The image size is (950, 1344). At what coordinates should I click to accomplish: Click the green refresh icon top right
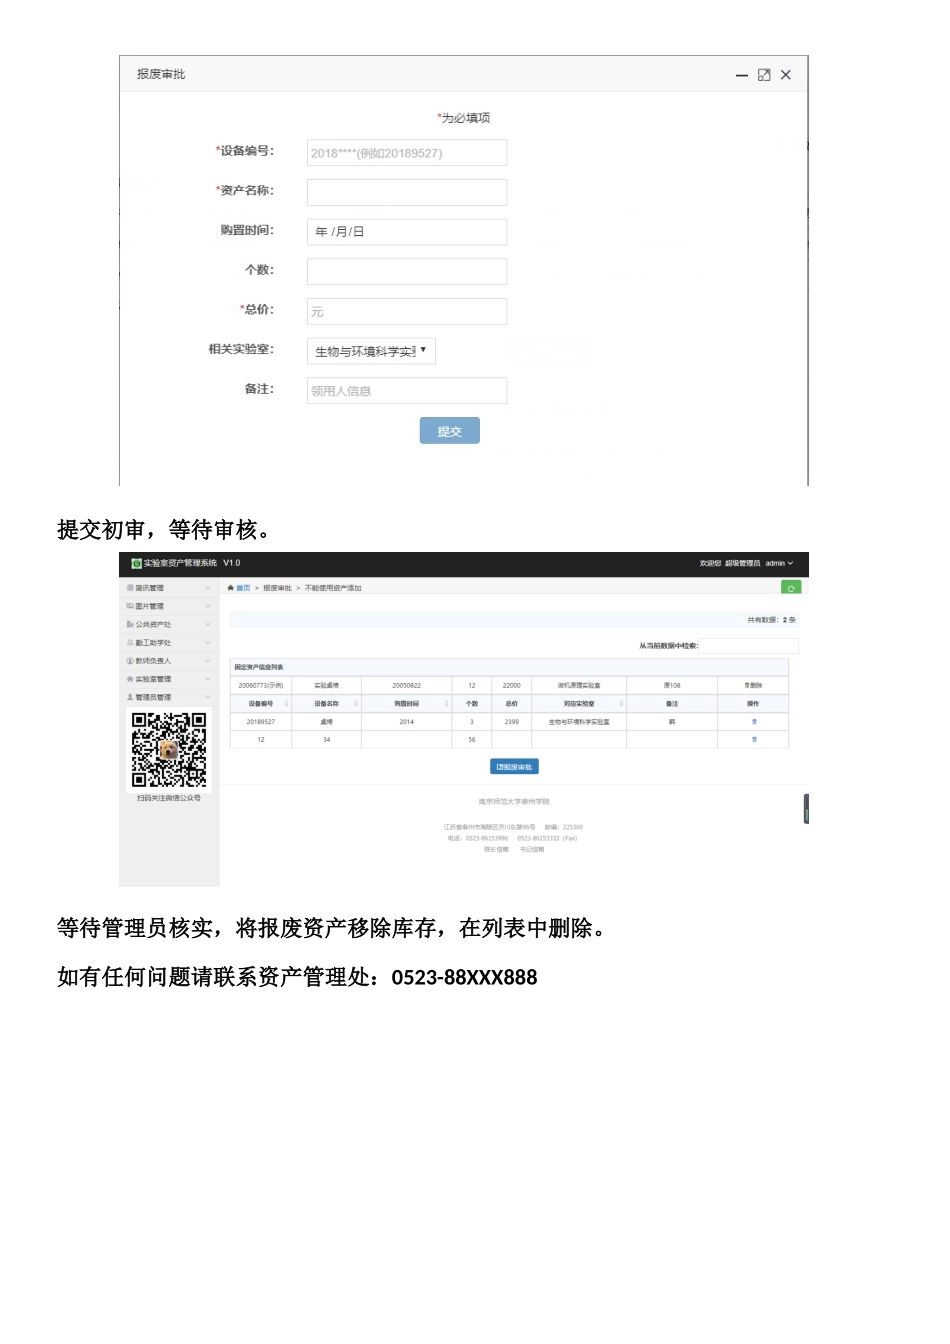point(790,588)
